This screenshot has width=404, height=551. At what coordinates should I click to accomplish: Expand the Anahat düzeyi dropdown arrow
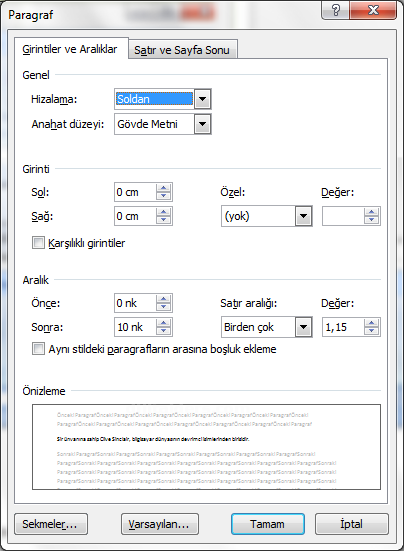(202, 124)
